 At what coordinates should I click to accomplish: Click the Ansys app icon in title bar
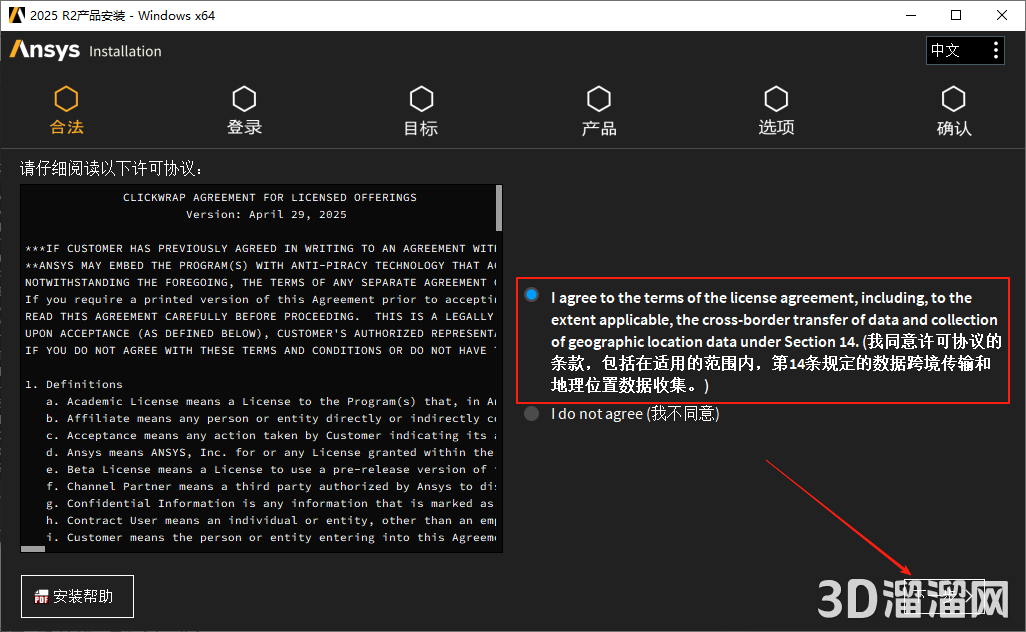[x=17, y=15]
